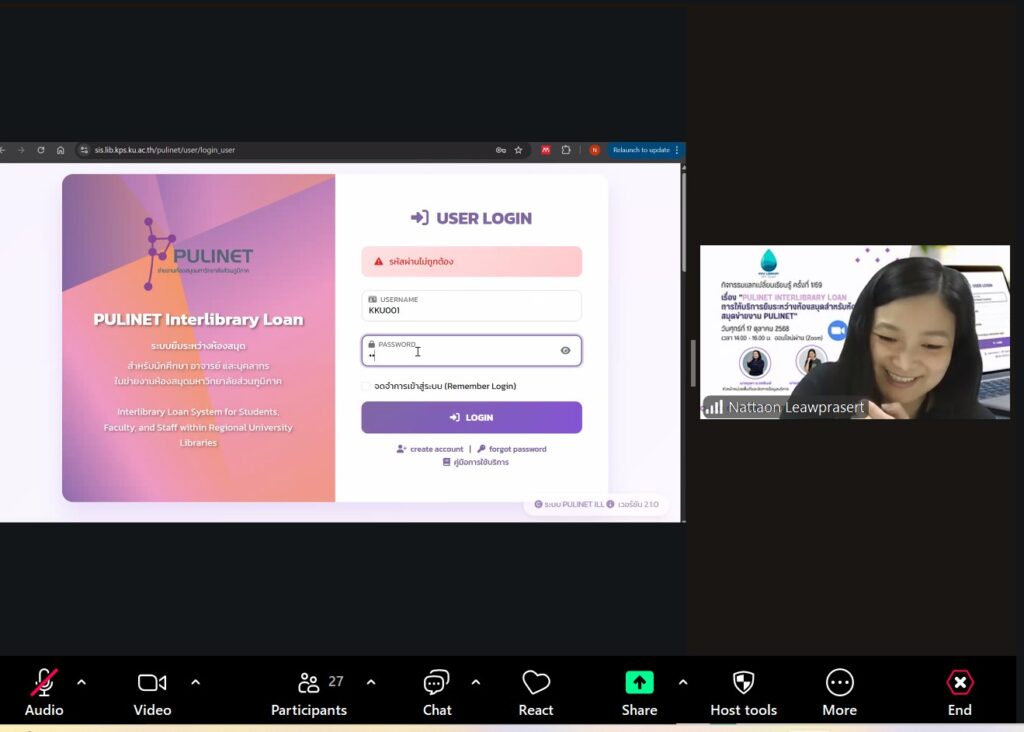Expand the Chat options arrow
Screen dimensions: 1024x732
tap(476, 682)
